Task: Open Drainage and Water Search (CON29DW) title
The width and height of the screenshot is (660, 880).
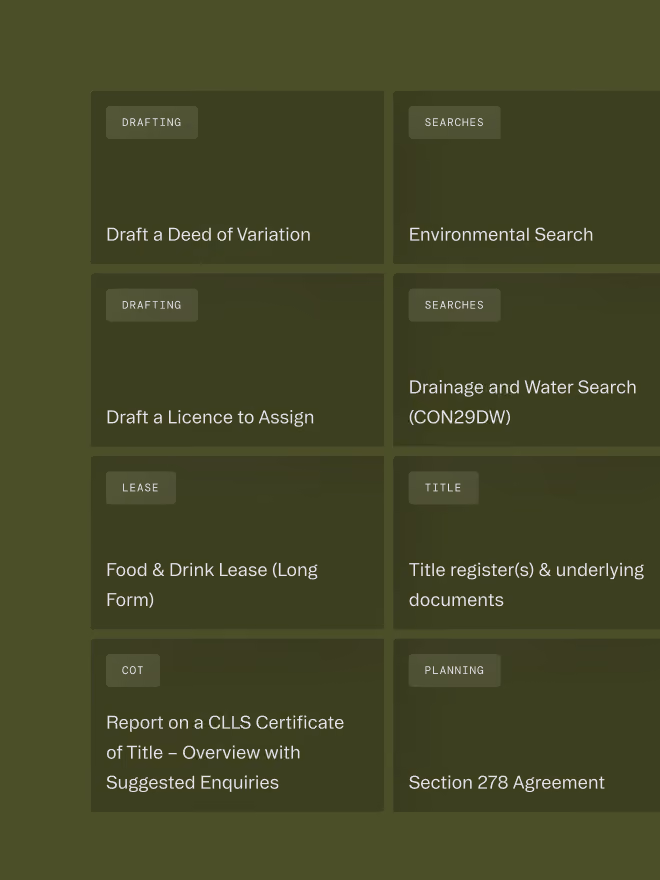Action: click(x=522, y=402)
